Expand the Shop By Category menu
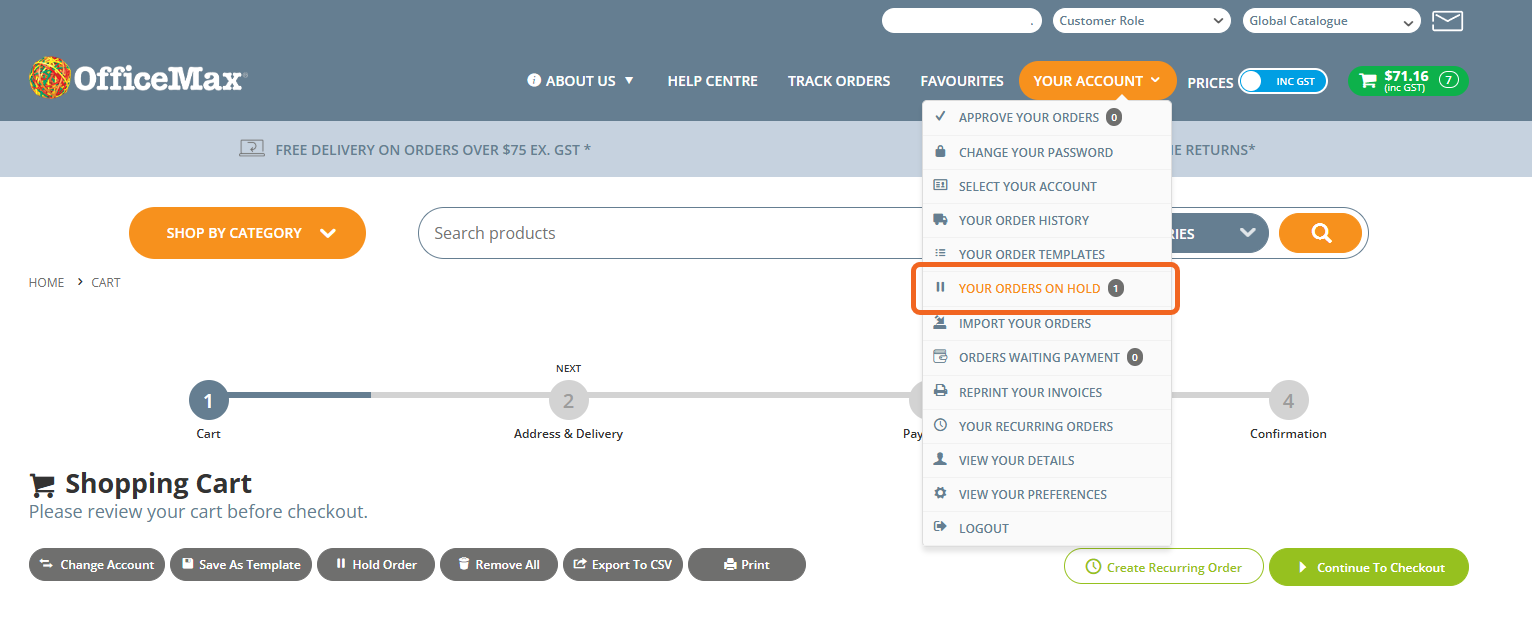This screenshot has width=1532, height=630. 246,232
